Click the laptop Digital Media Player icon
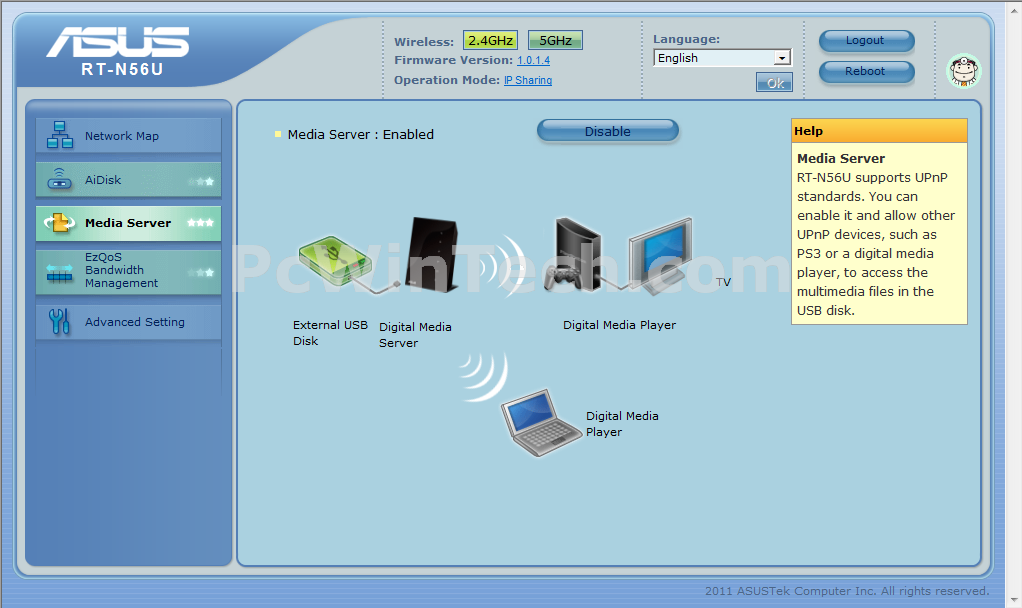Viewport: 1022px width, 608px height. click(x=540, y=423)
